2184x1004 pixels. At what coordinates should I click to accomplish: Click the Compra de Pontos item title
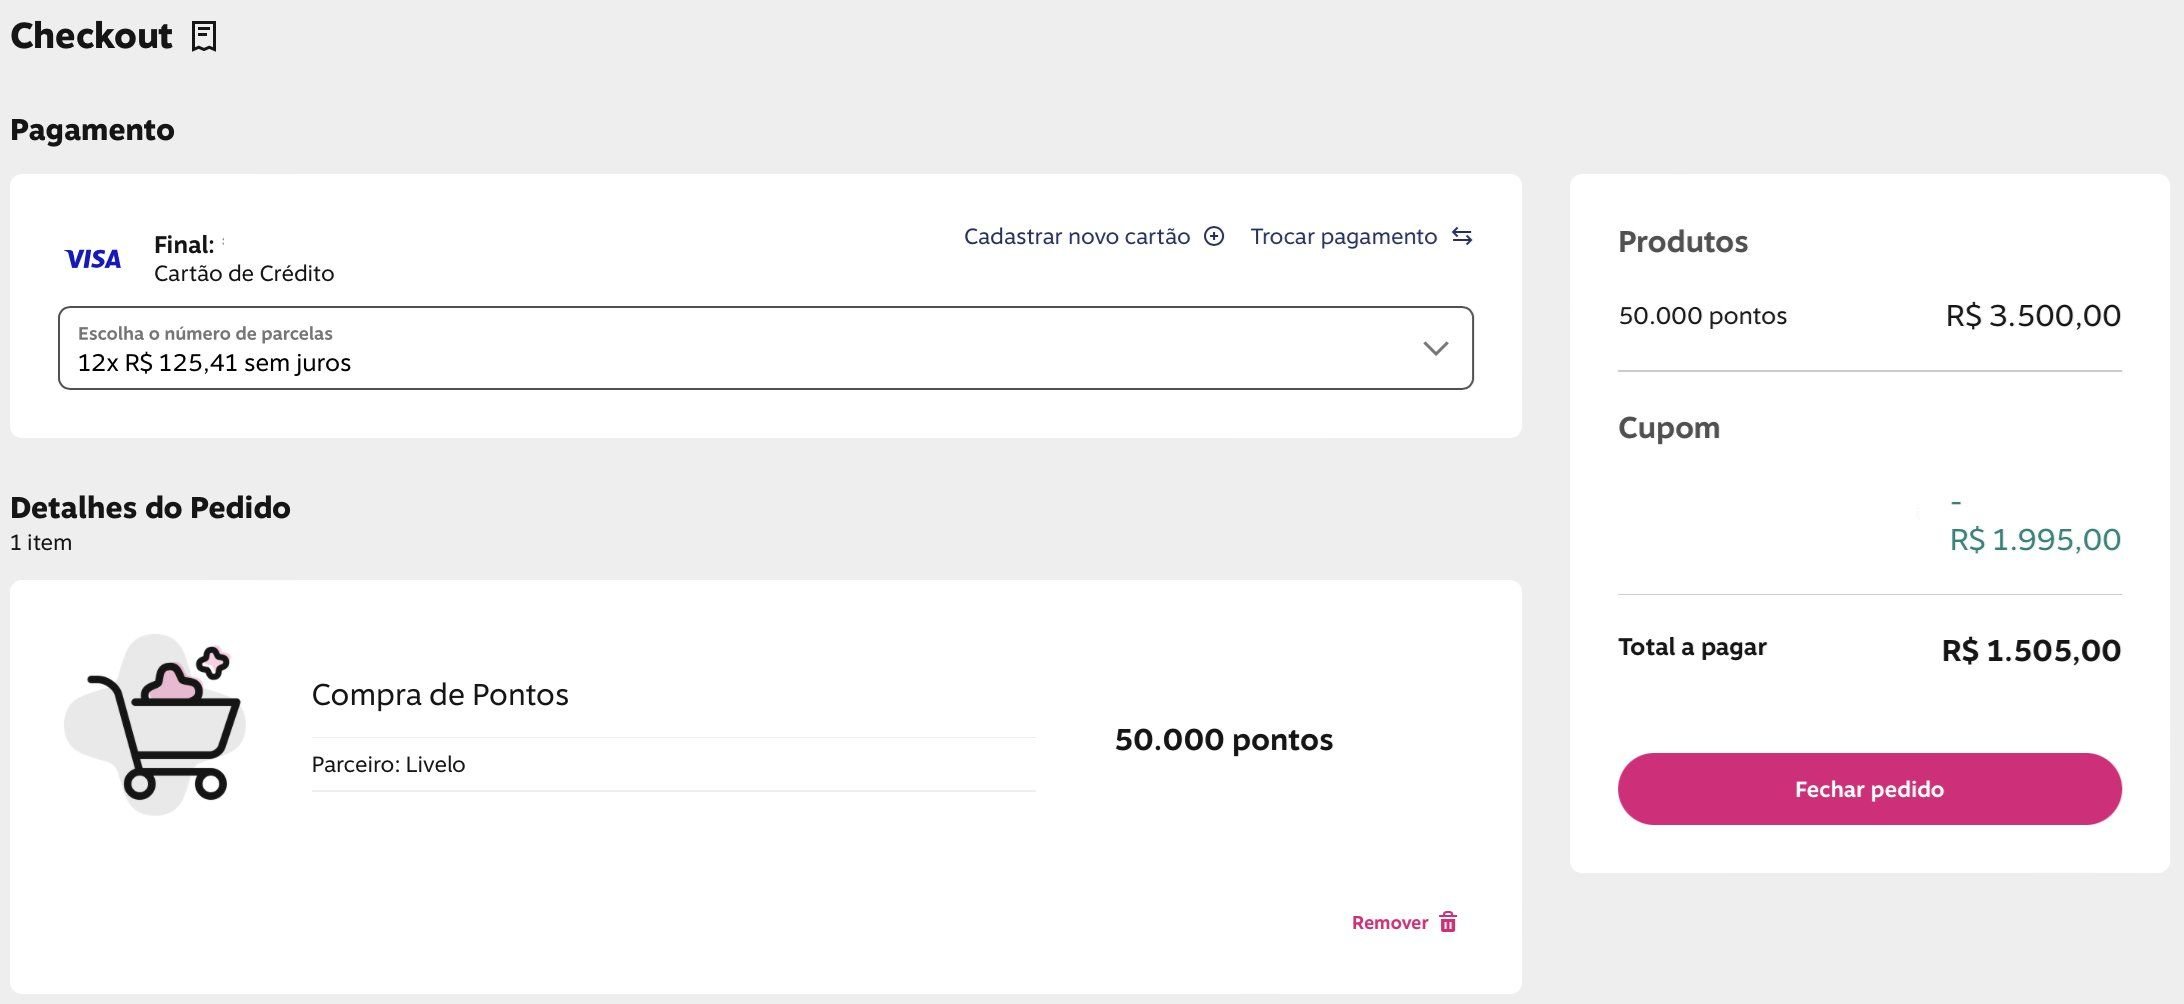click(440, 694)
